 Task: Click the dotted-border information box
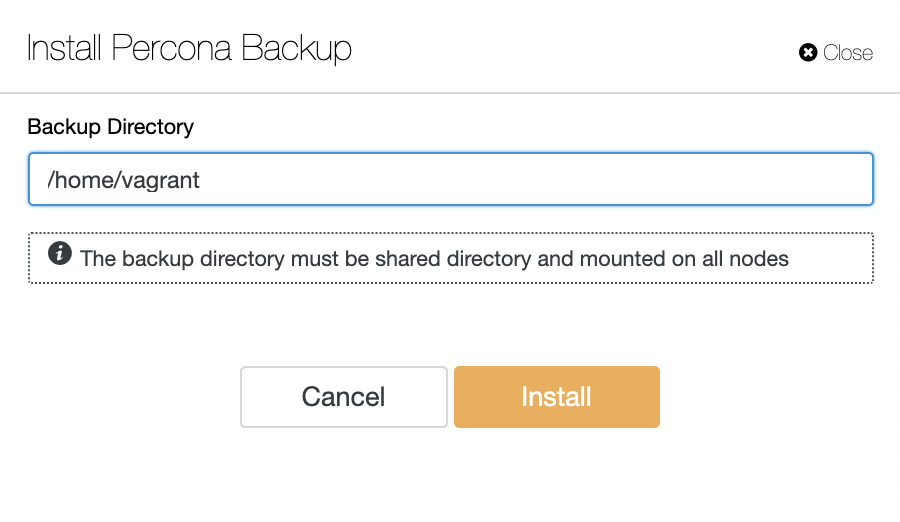(451, 258)
